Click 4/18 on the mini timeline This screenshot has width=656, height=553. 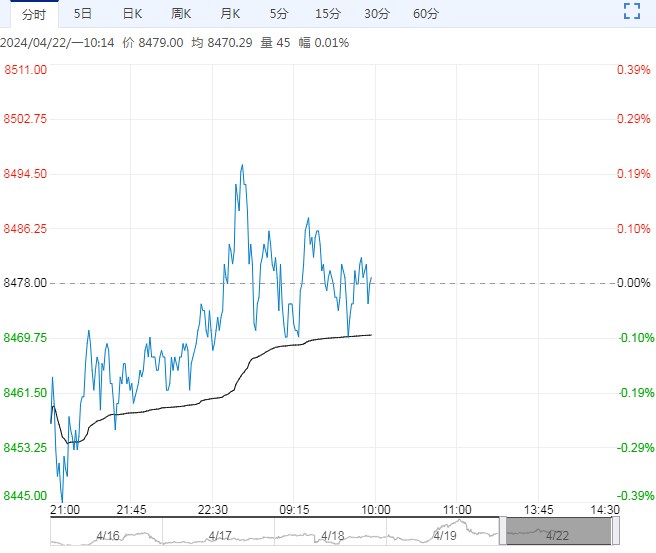point(333,536)
